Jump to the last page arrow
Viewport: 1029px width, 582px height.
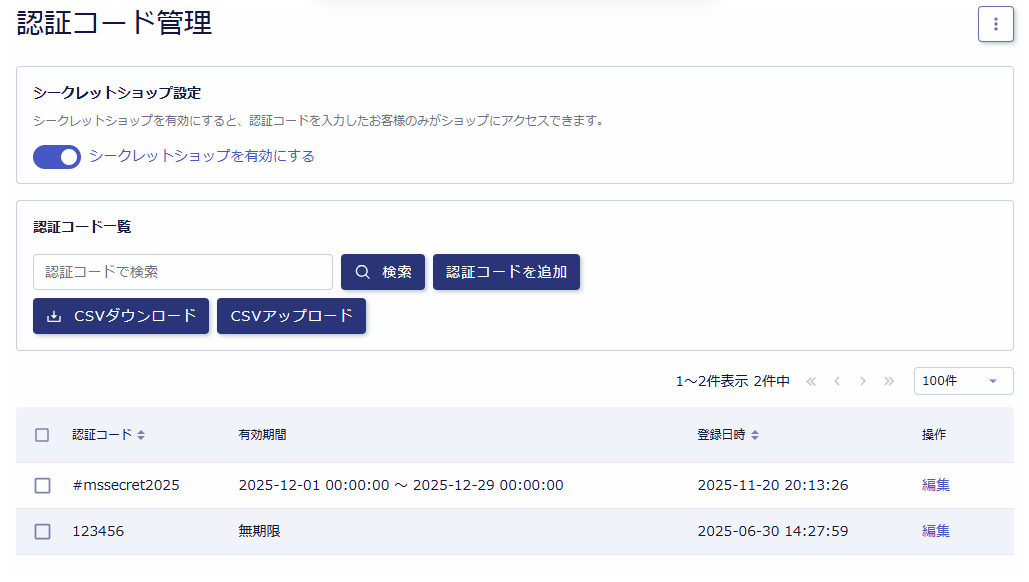click(x=889, y=381)
